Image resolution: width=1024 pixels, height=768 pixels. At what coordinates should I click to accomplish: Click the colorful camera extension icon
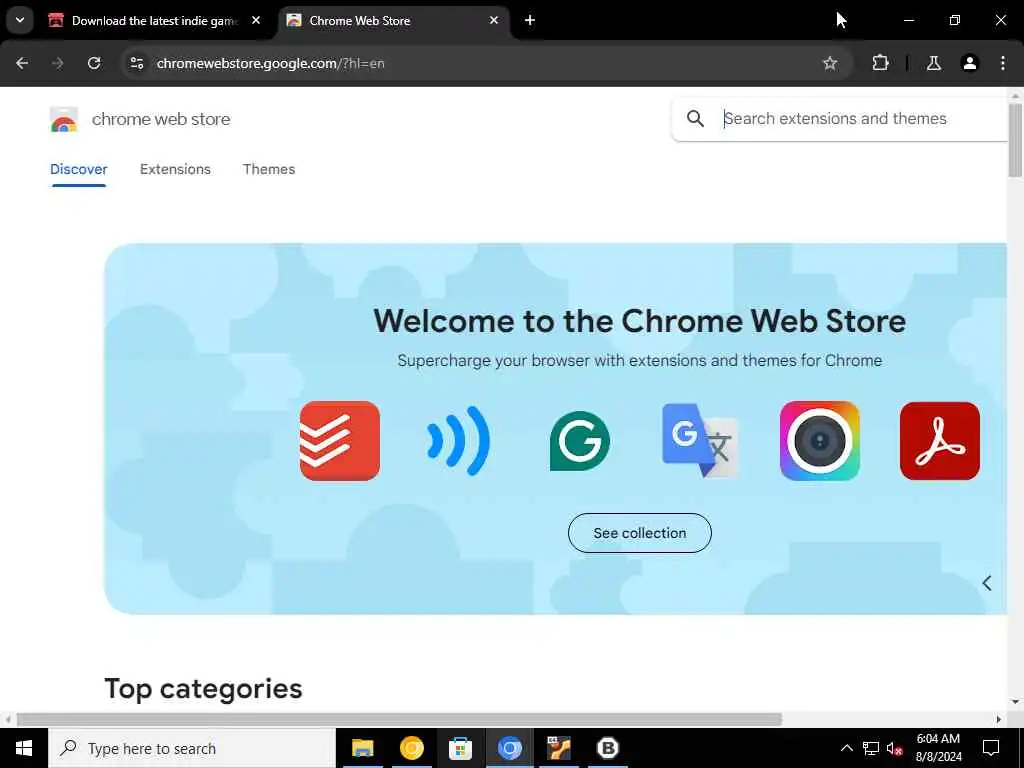(820, 441)
